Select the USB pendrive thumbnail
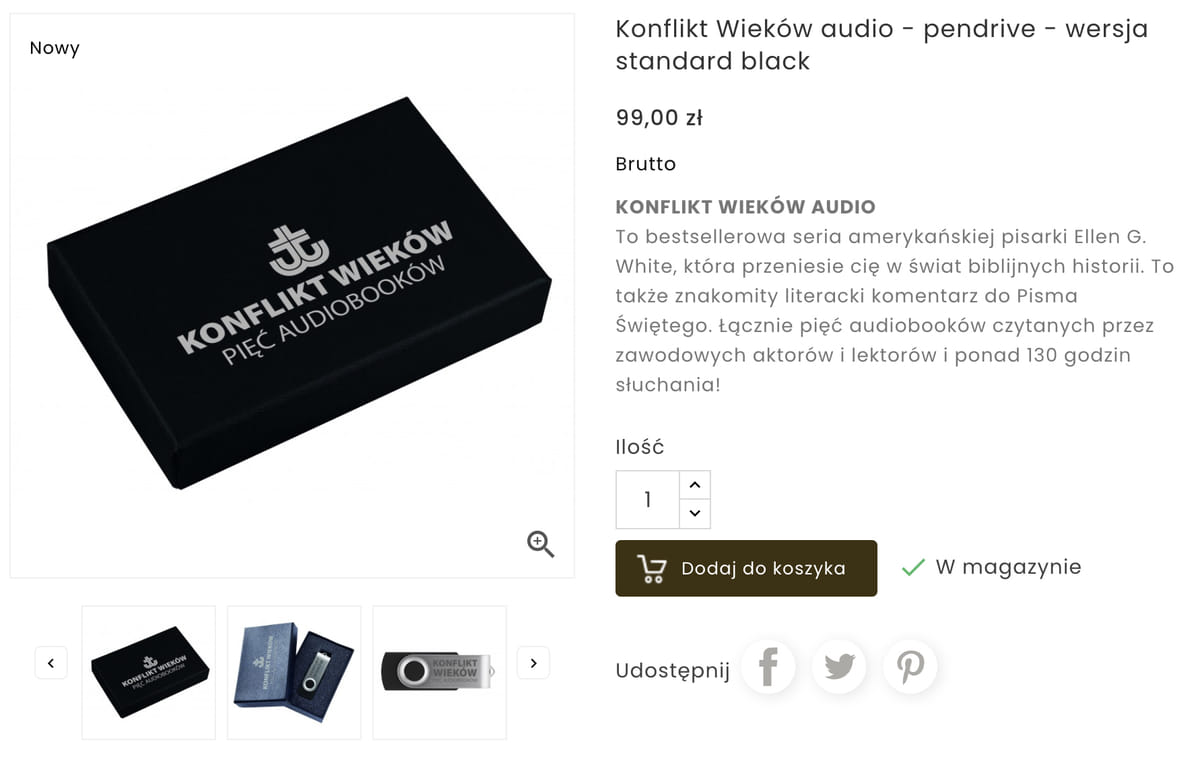Viewport: 1200px width, 765px height. point(439,672)
